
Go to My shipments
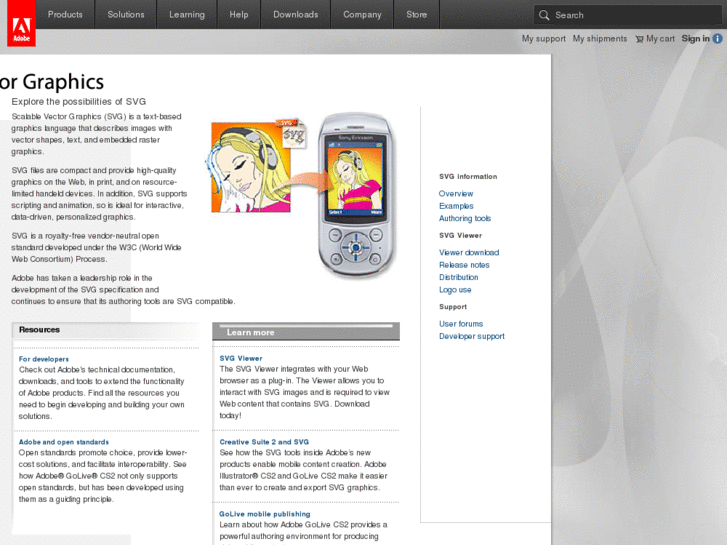pyautogui.click(x=599, y=39)
